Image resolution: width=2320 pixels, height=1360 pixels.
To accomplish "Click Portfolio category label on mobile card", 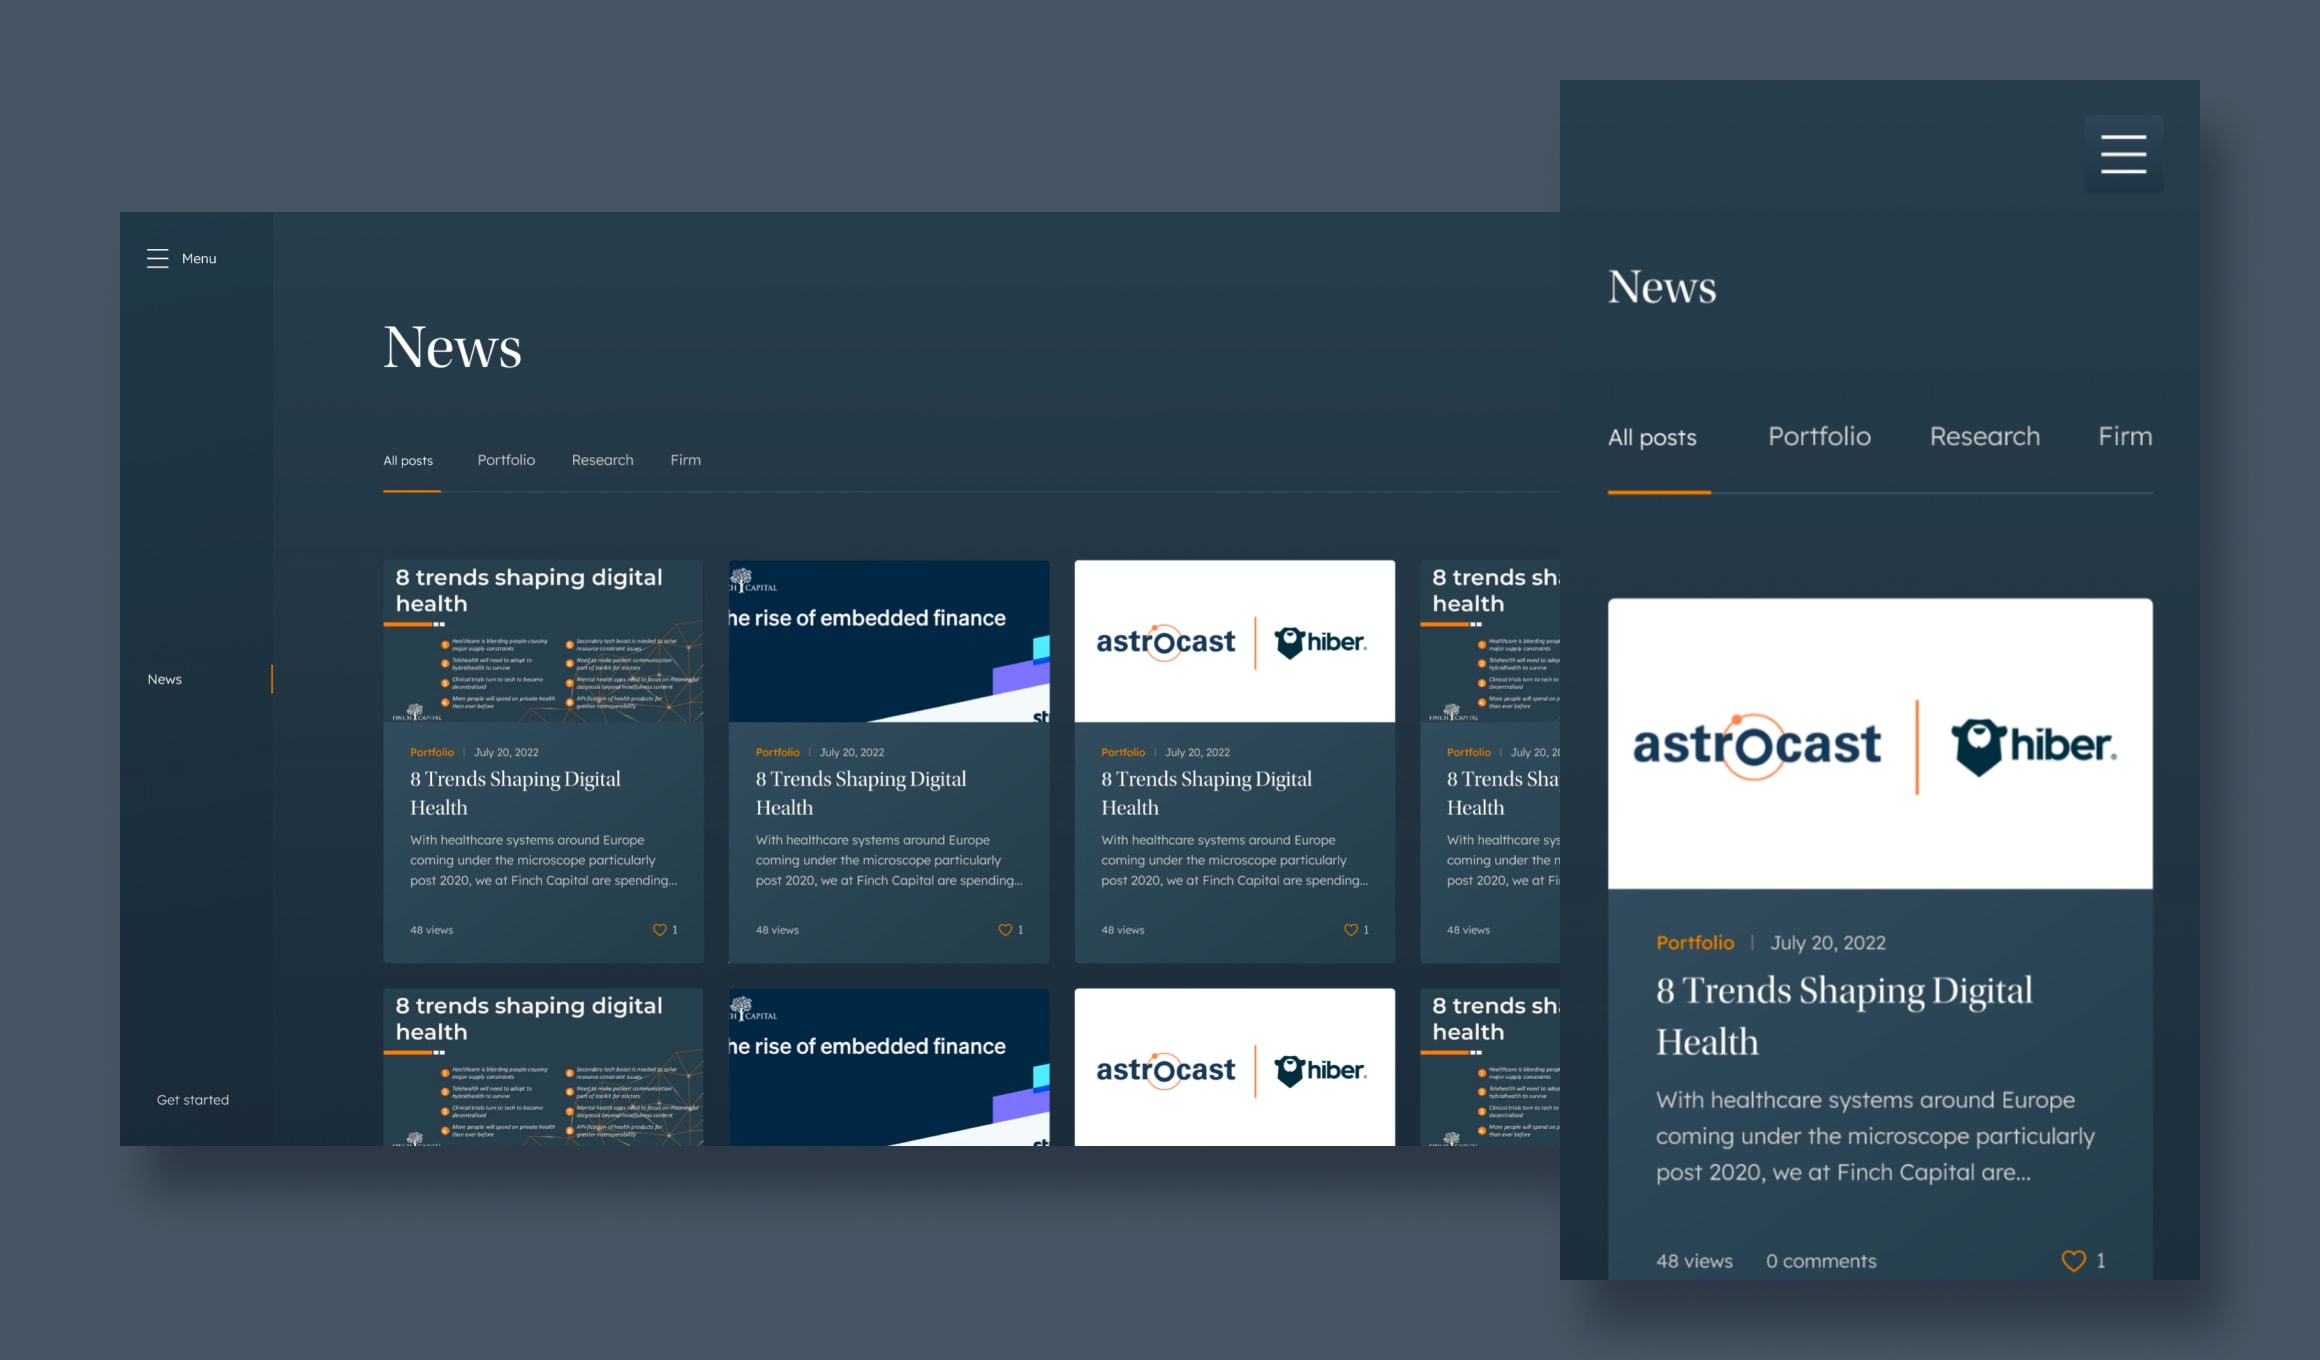I will (x=1695, y=943).
